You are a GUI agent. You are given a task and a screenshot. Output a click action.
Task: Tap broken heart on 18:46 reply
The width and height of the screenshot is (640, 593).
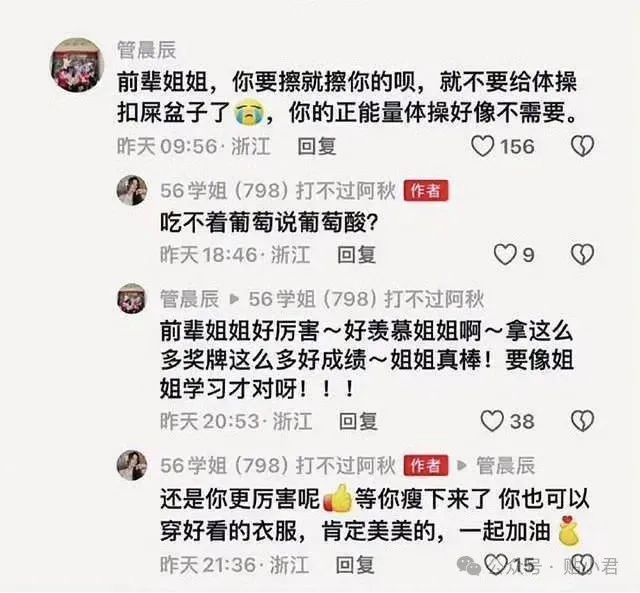[x=582, y=255]
